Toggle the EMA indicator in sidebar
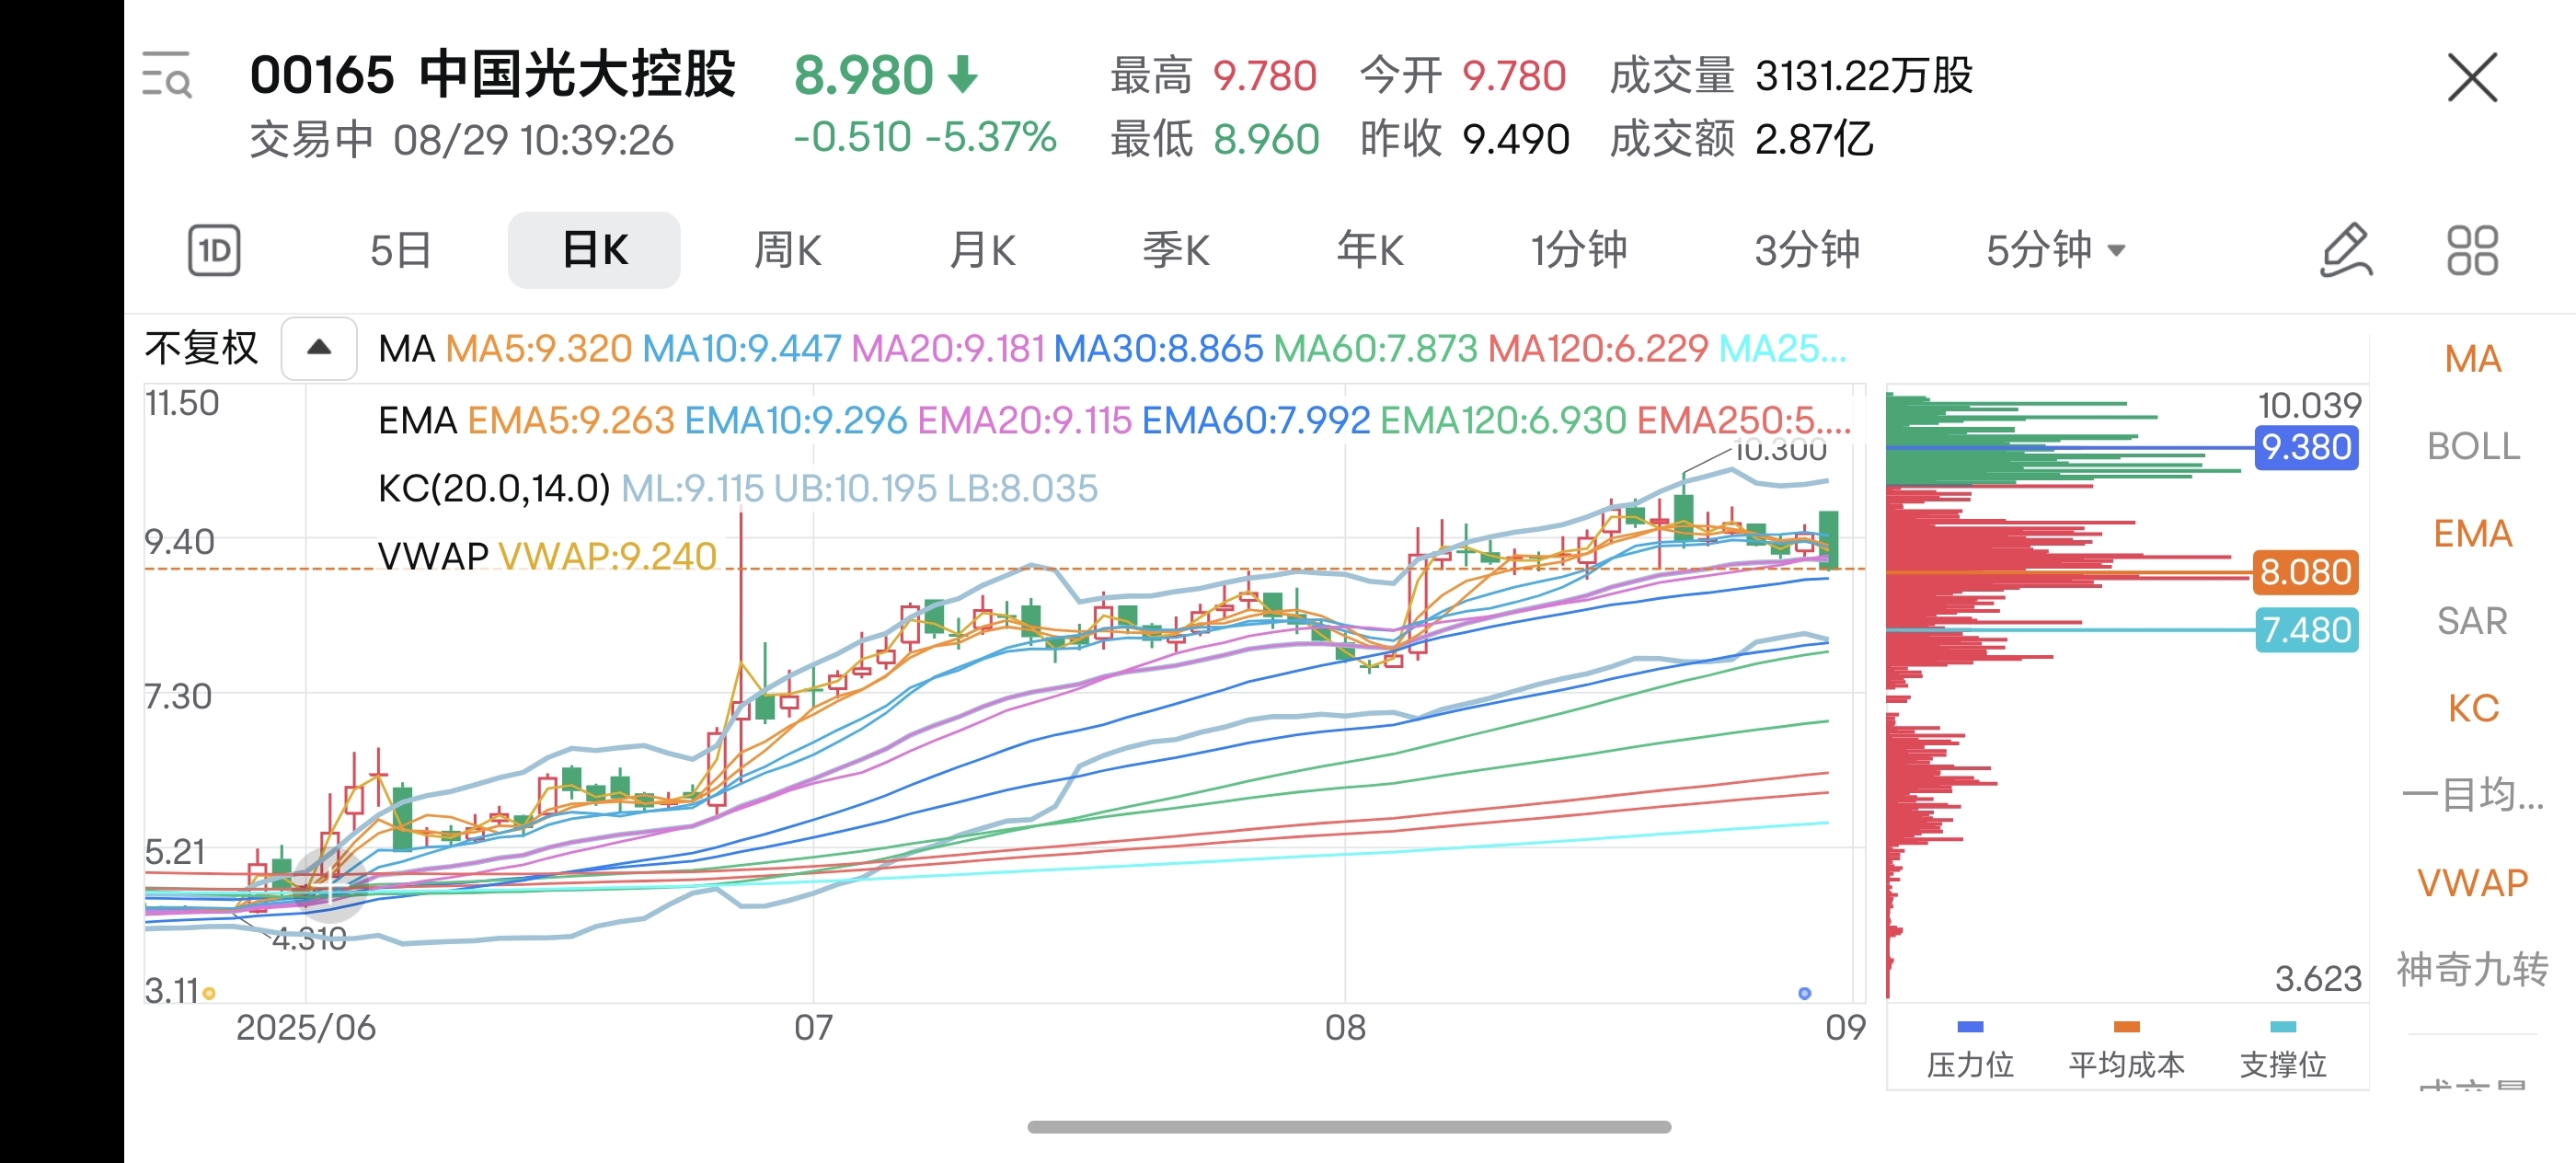The width and height of the screenshot is (2576, 1163). (2472, 534)
